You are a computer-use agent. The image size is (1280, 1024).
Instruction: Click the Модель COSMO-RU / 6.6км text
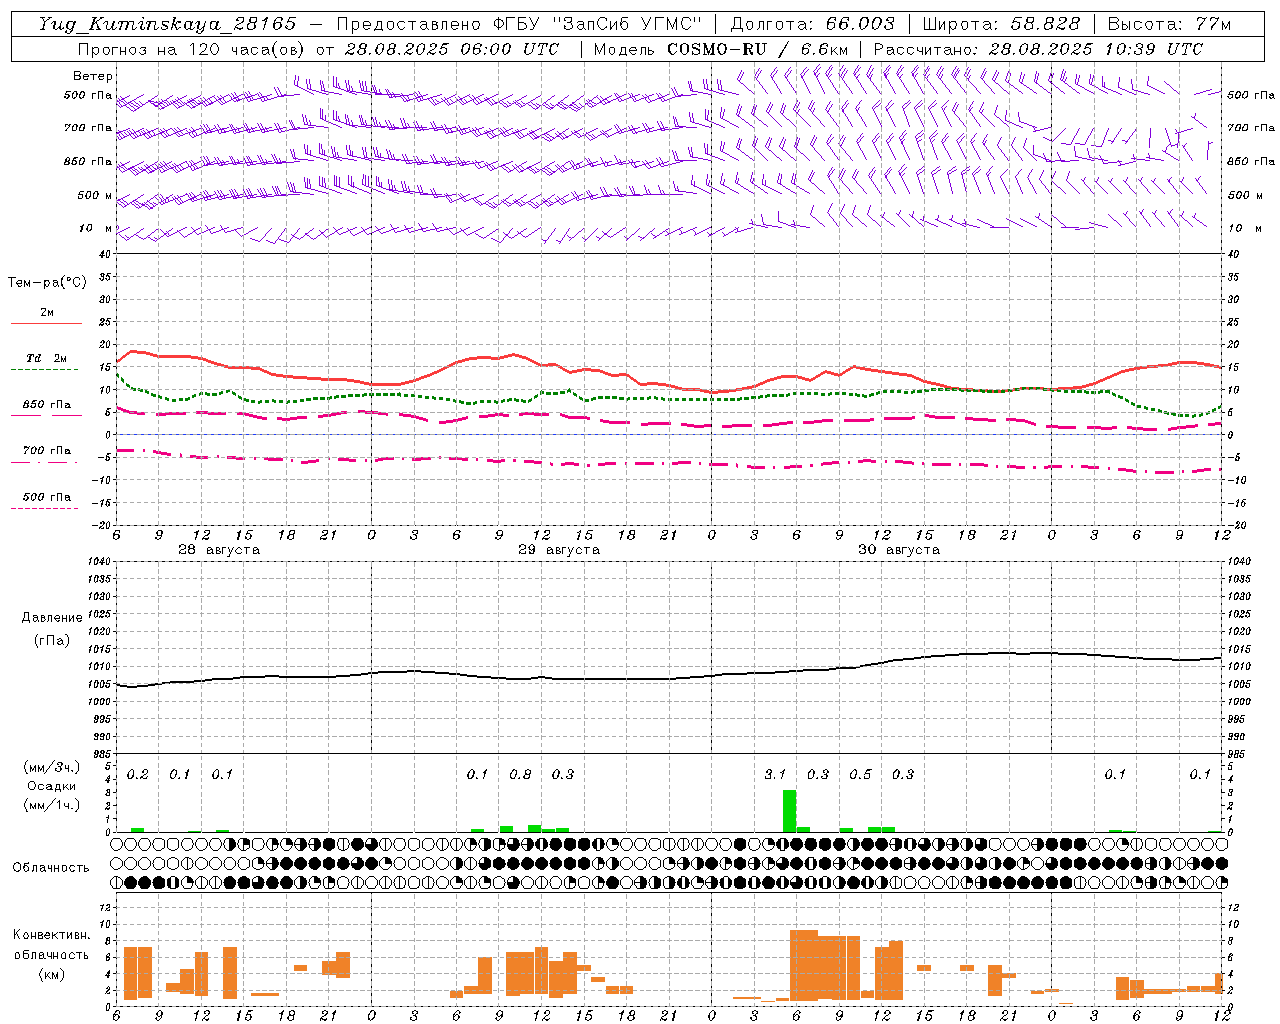(721, 49)
